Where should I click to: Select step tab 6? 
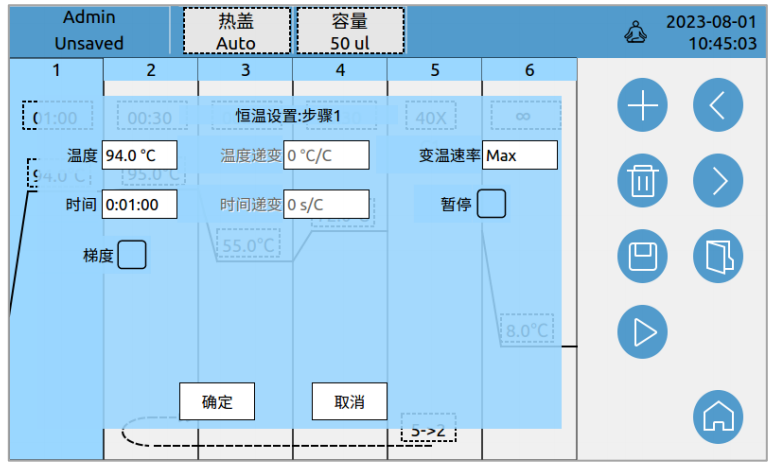[529, 70]
